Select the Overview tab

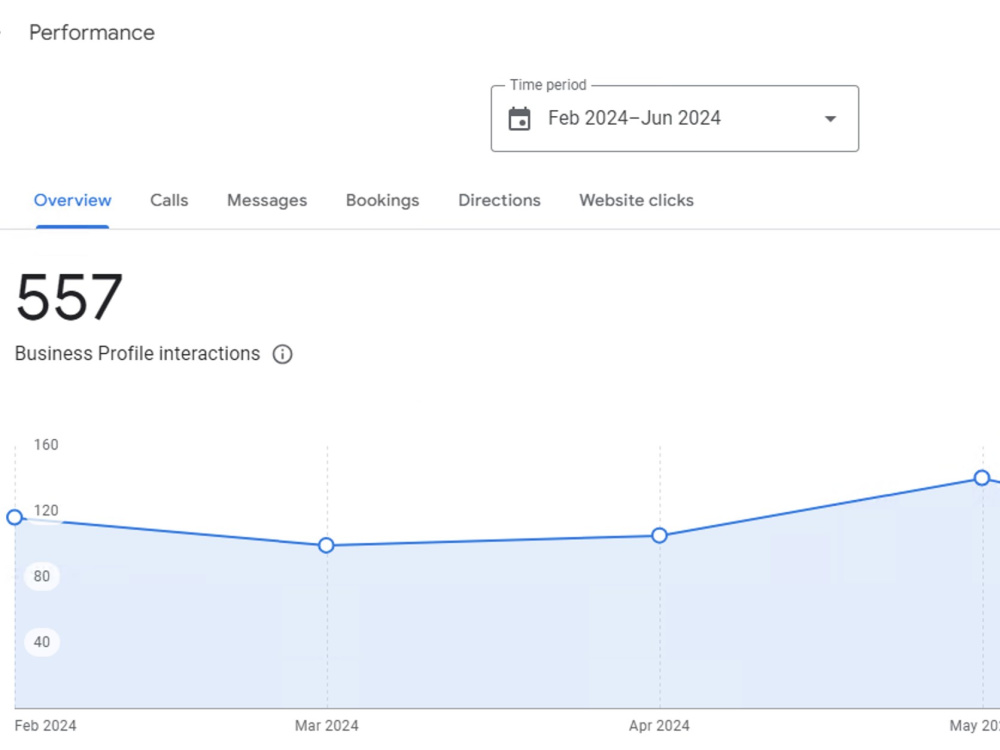point(73,200)
